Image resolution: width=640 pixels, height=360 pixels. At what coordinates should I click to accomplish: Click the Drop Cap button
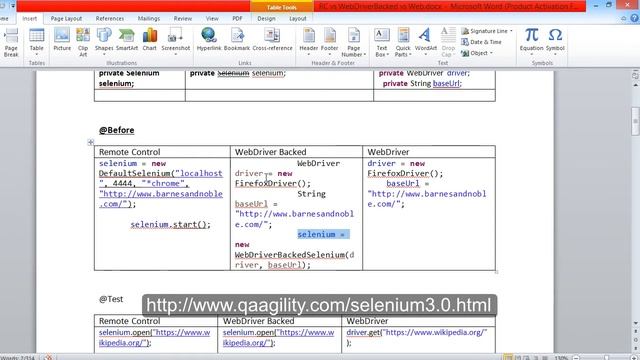(x=448, y=42)
